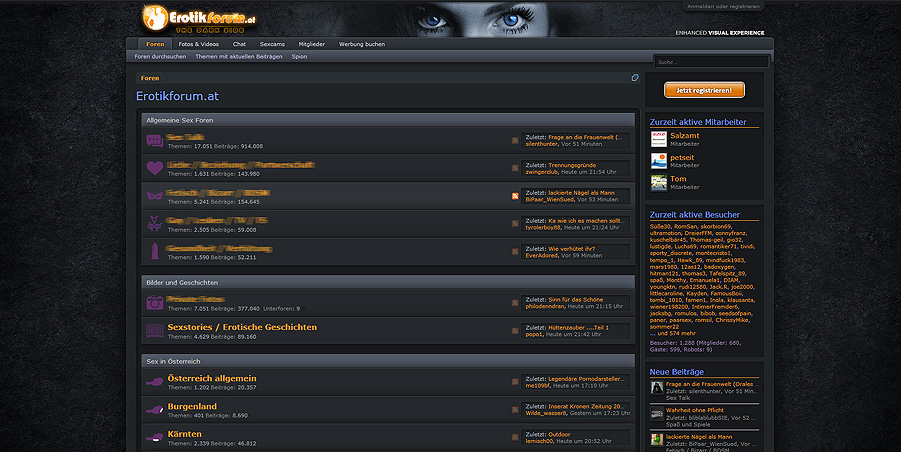Click the book icon beside Sexstories forum
The image size is (901, 452).
(x=155, y=330)
